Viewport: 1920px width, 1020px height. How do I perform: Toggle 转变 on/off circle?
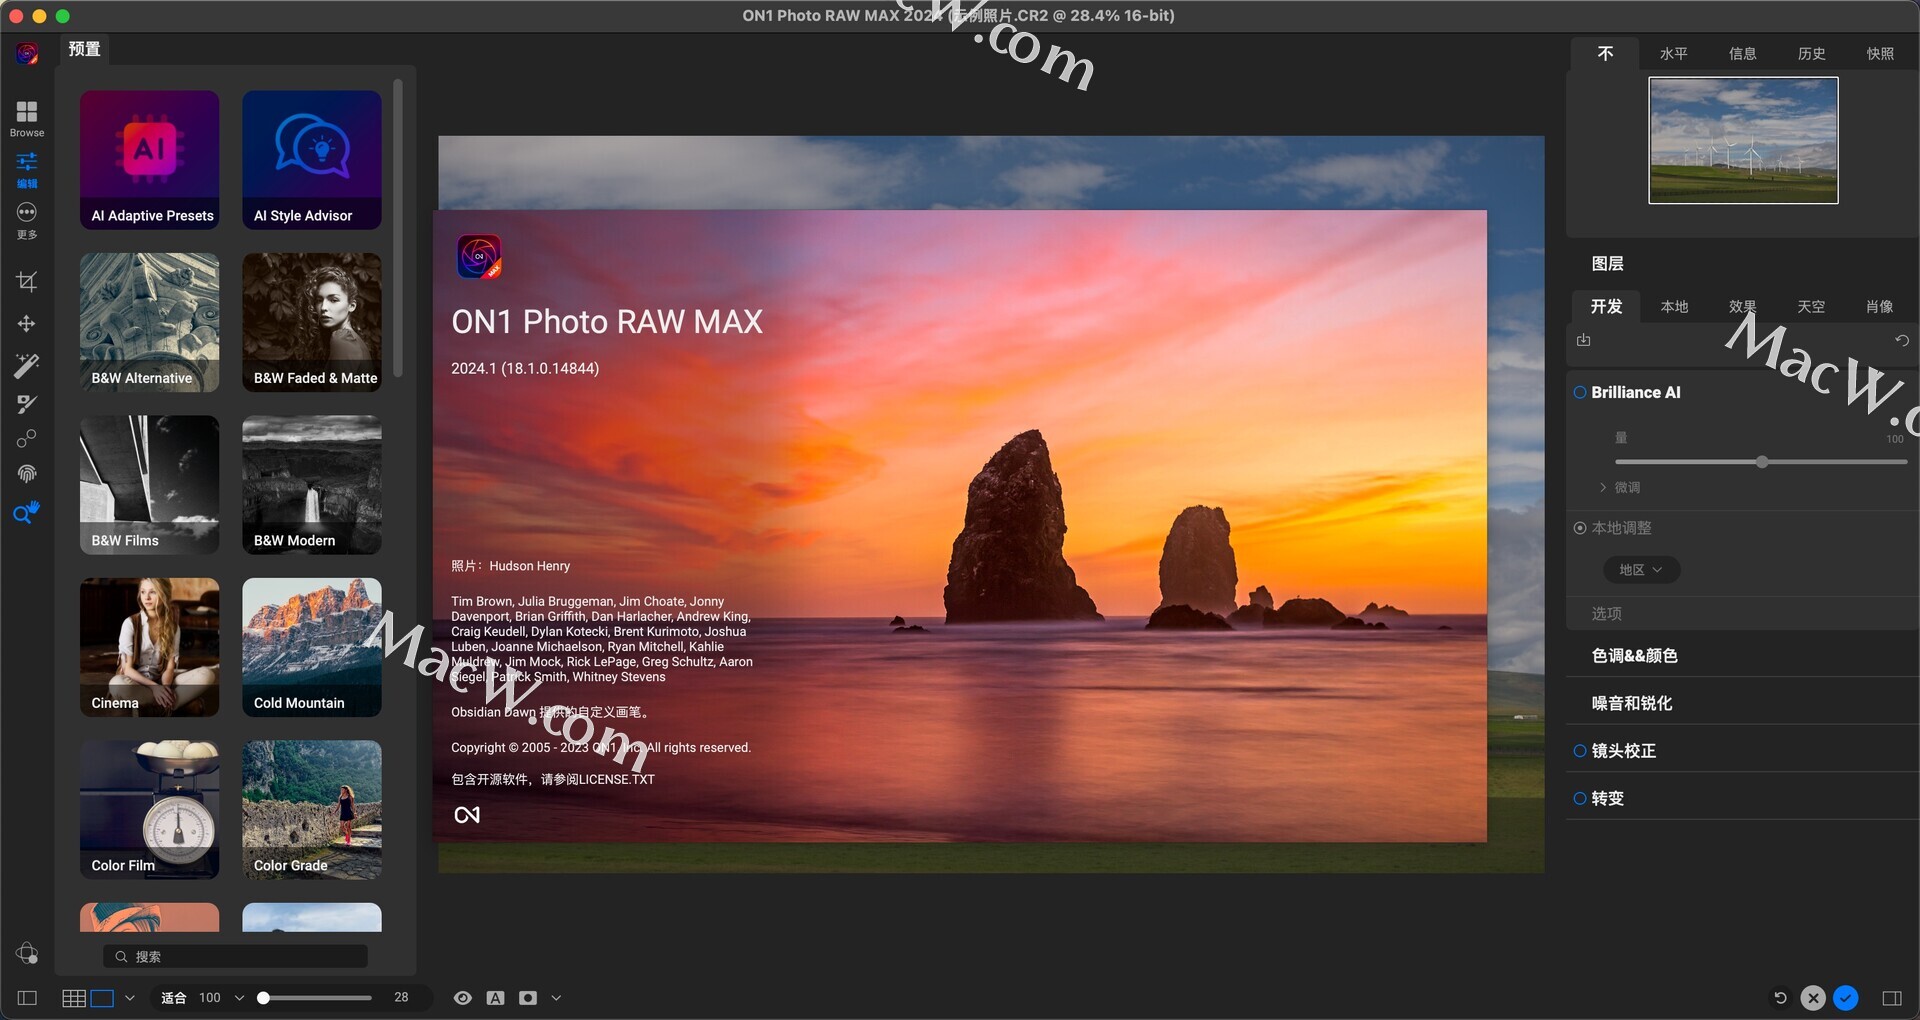[x=1580, y=798]
